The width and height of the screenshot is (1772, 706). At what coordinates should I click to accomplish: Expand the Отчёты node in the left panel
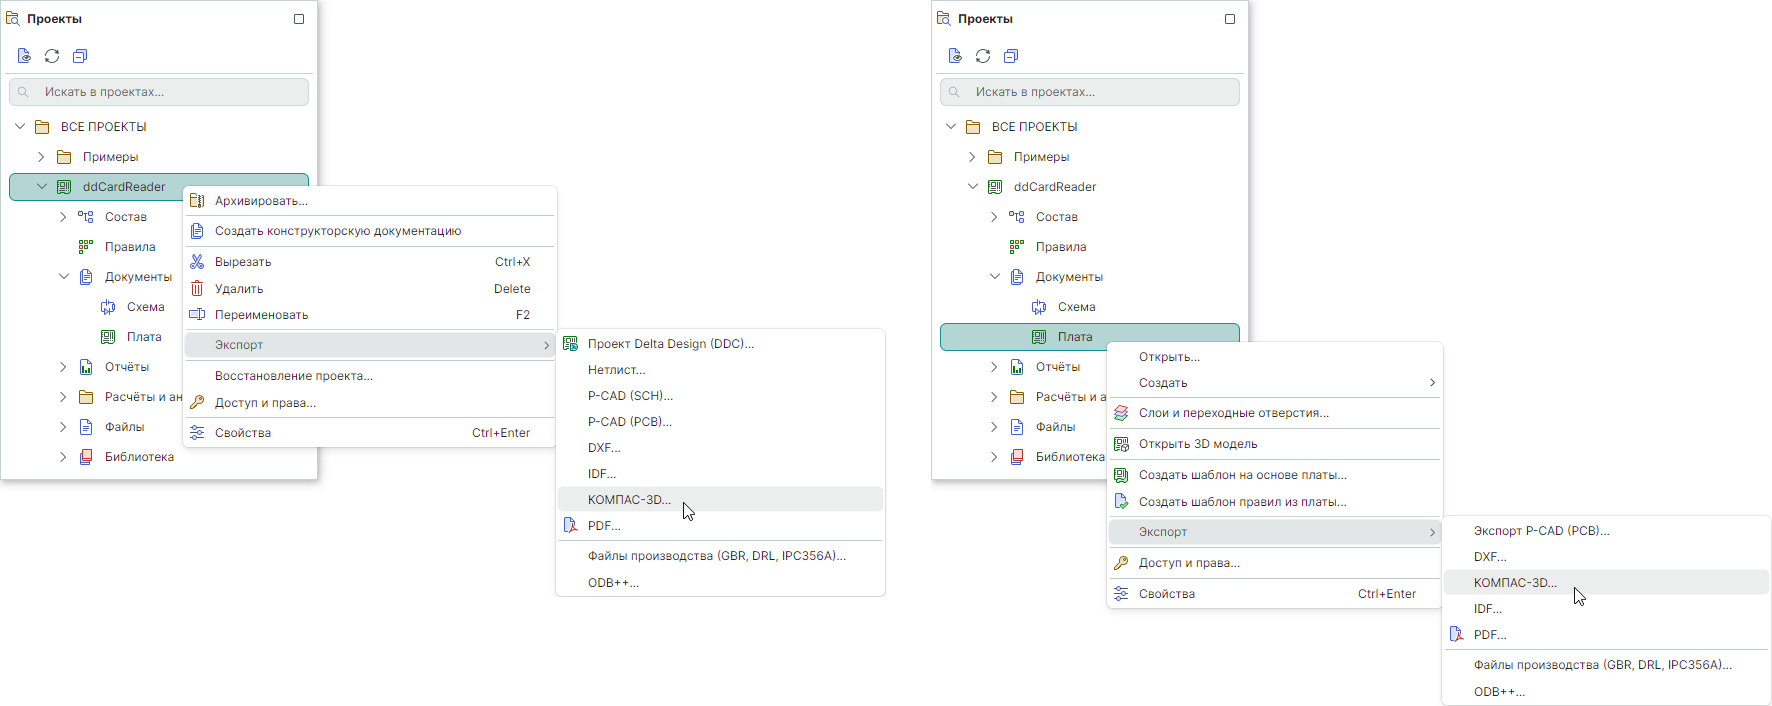63,367
